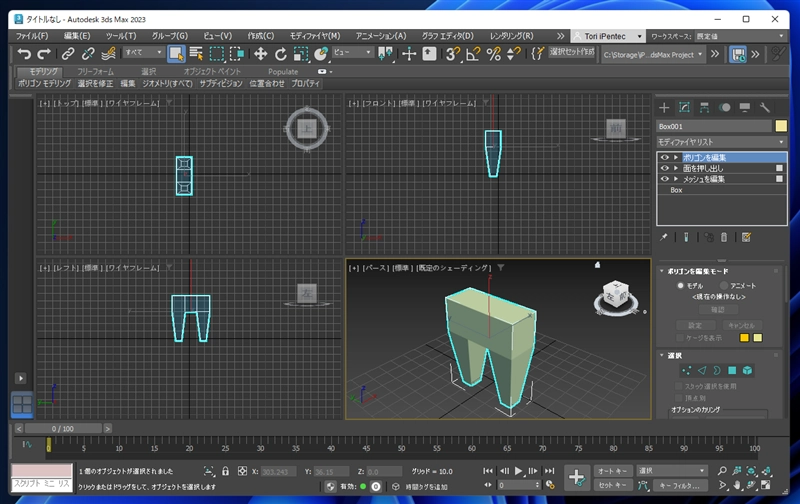Toggle Window/Crossing selection icon
This screenshot has height=504, width=800.
click(x=237, y=54)
